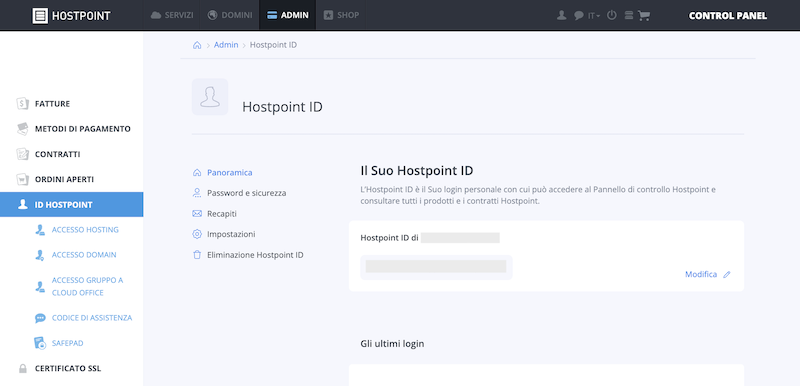
Task: Switch to the Shop tab
Action: pos(341,15)
